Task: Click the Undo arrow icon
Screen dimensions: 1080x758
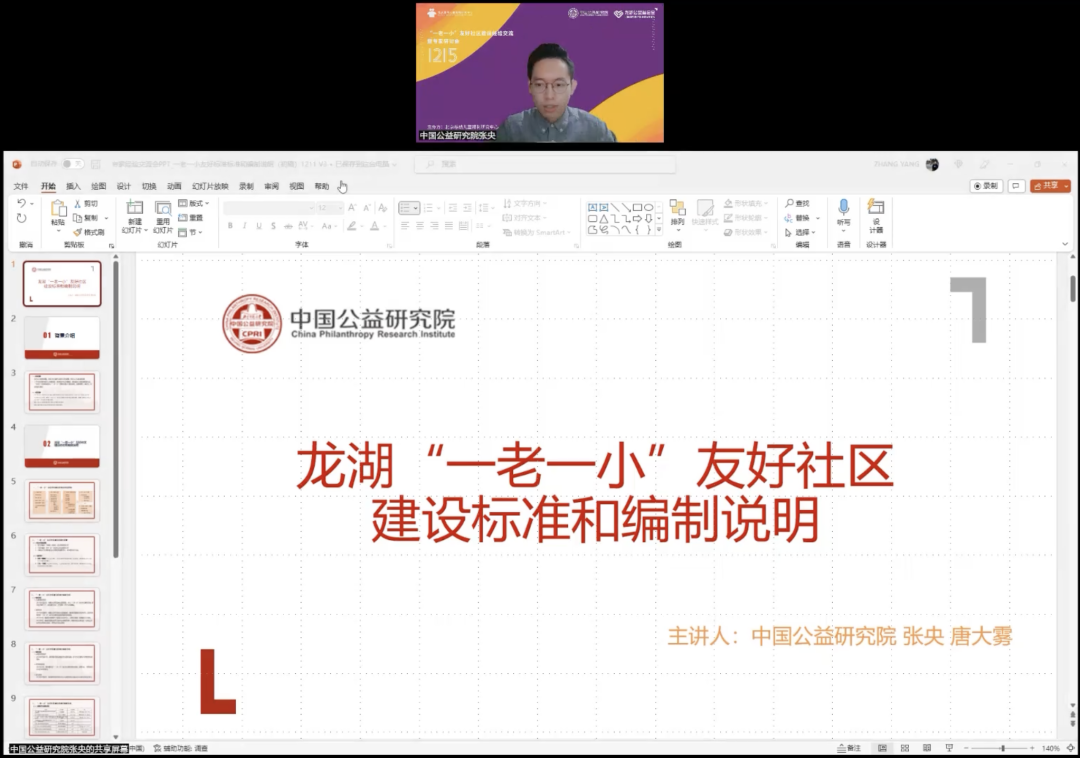Action: click(21, 204)
